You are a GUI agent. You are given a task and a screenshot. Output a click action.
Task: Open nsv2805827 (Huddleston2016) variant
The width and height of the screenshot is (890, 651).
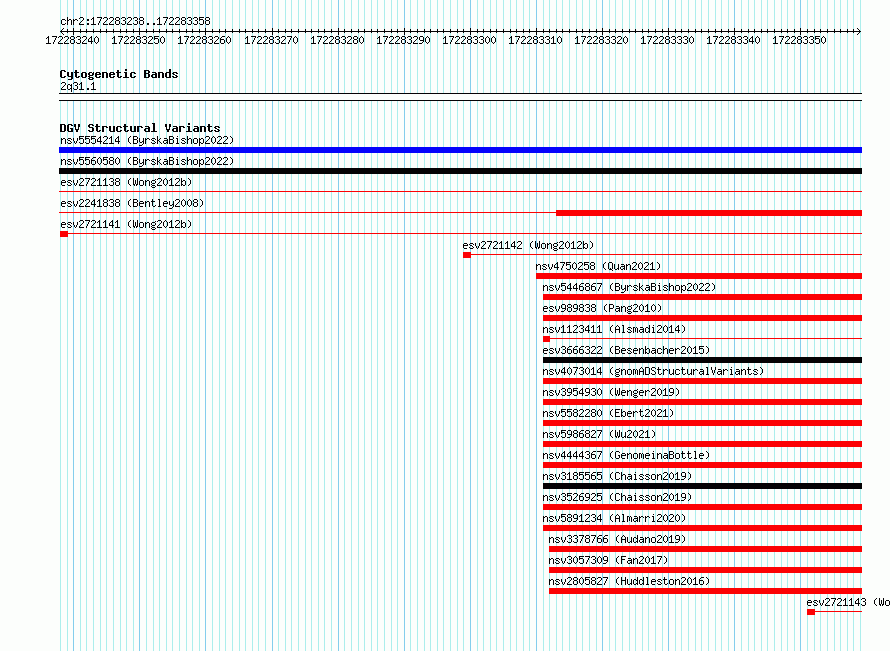[629, 581]
